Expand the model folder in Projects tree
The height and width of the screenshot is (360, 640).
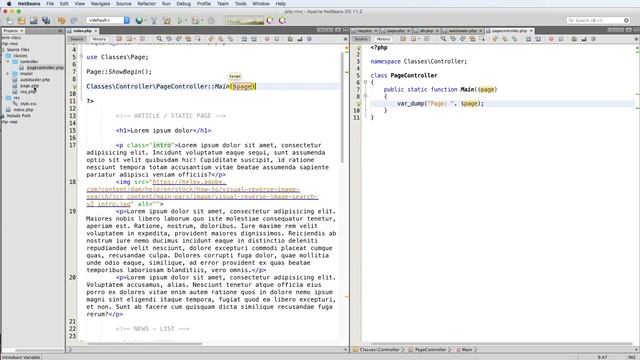tap(8, 74)
